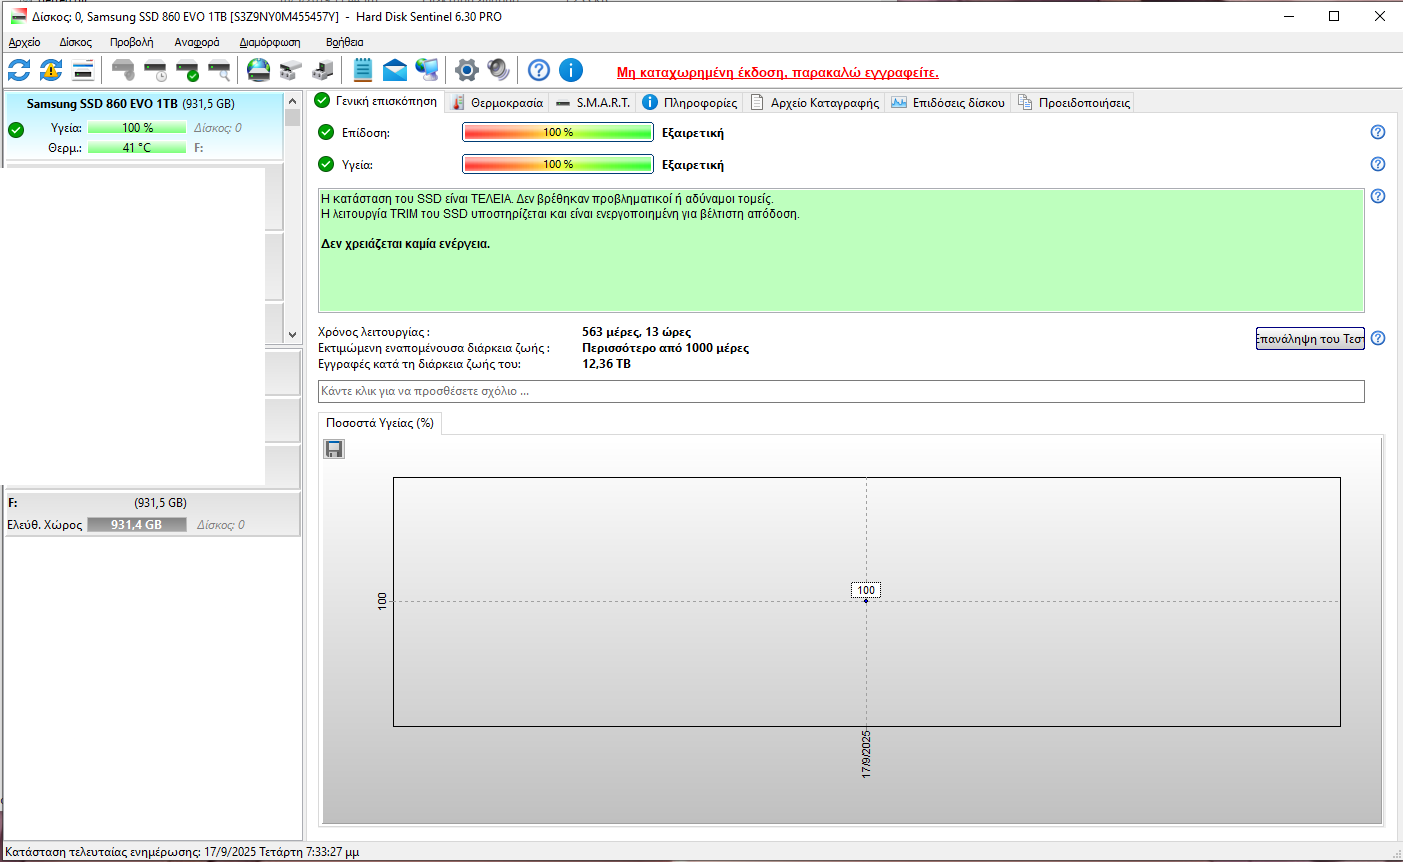Click the red unregistered version registration link
This screenshot has width=1403, height=862.
(777, 72)
